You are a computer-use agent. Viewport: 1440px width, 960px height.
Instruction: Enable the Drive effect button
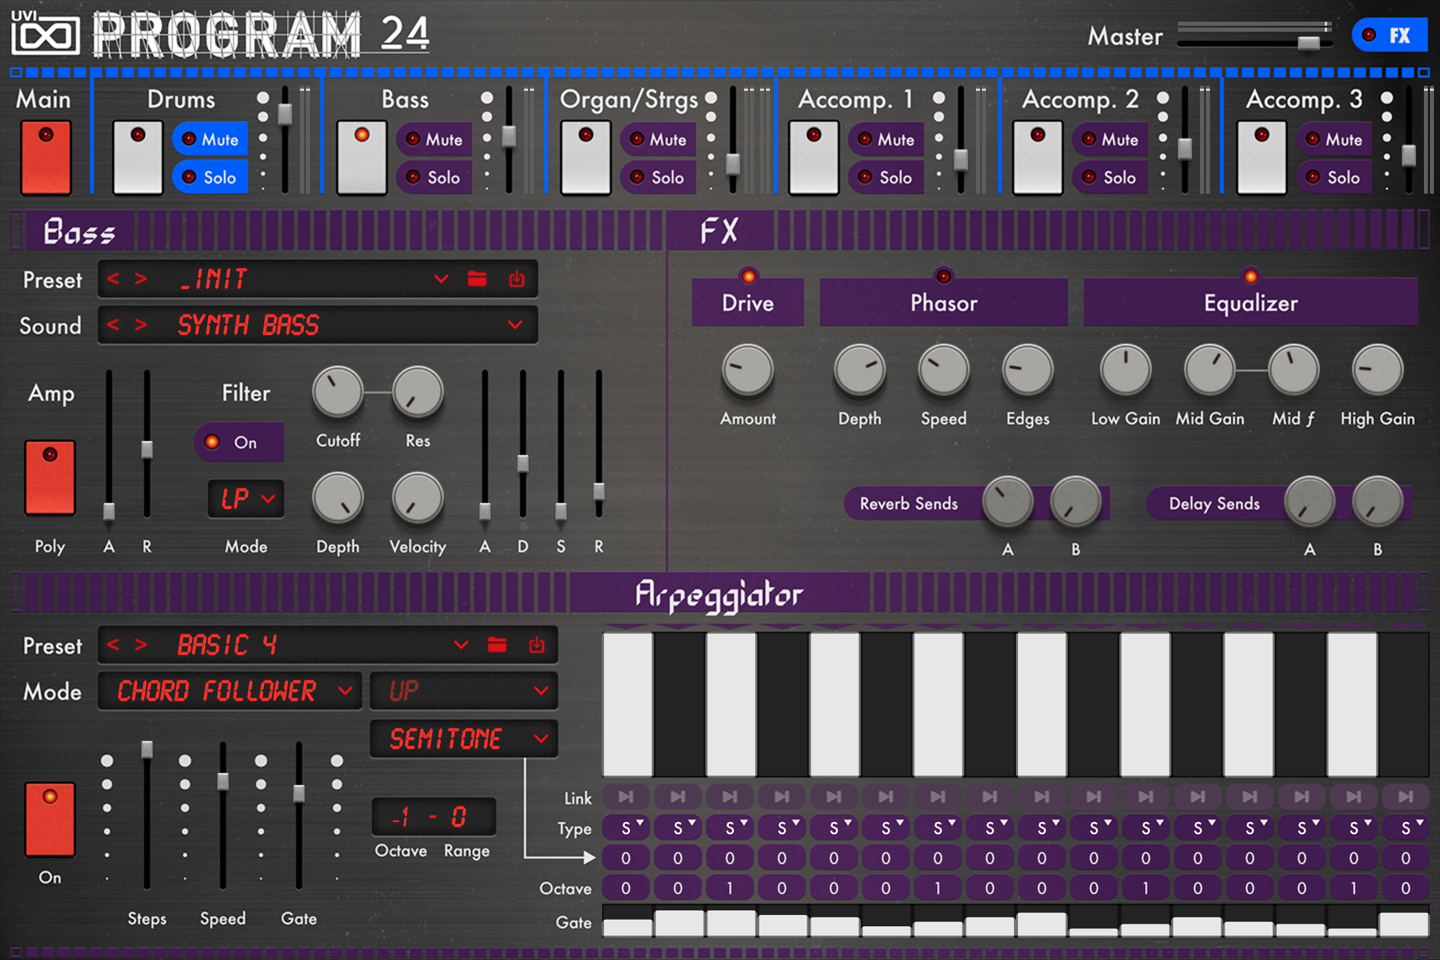pos(747,302)
